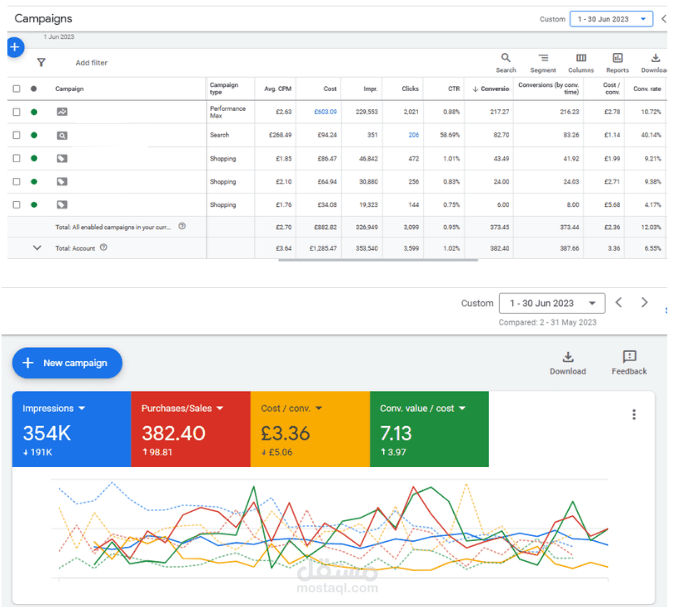Select the green Conv. value / cost tile
Viewport: 675px width, 607px height.
[429, 429]
